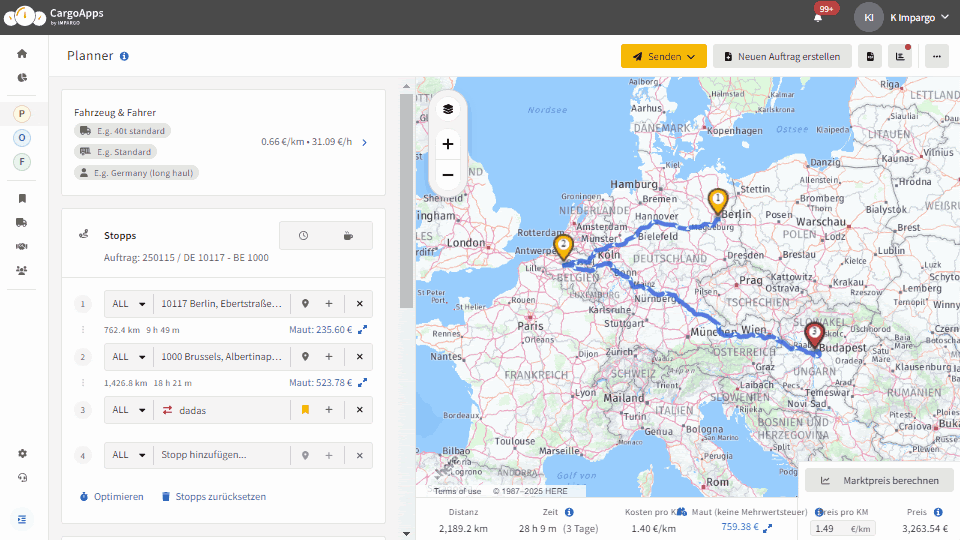Zoom in on the map
960x540 pixels.
(448, 144)
